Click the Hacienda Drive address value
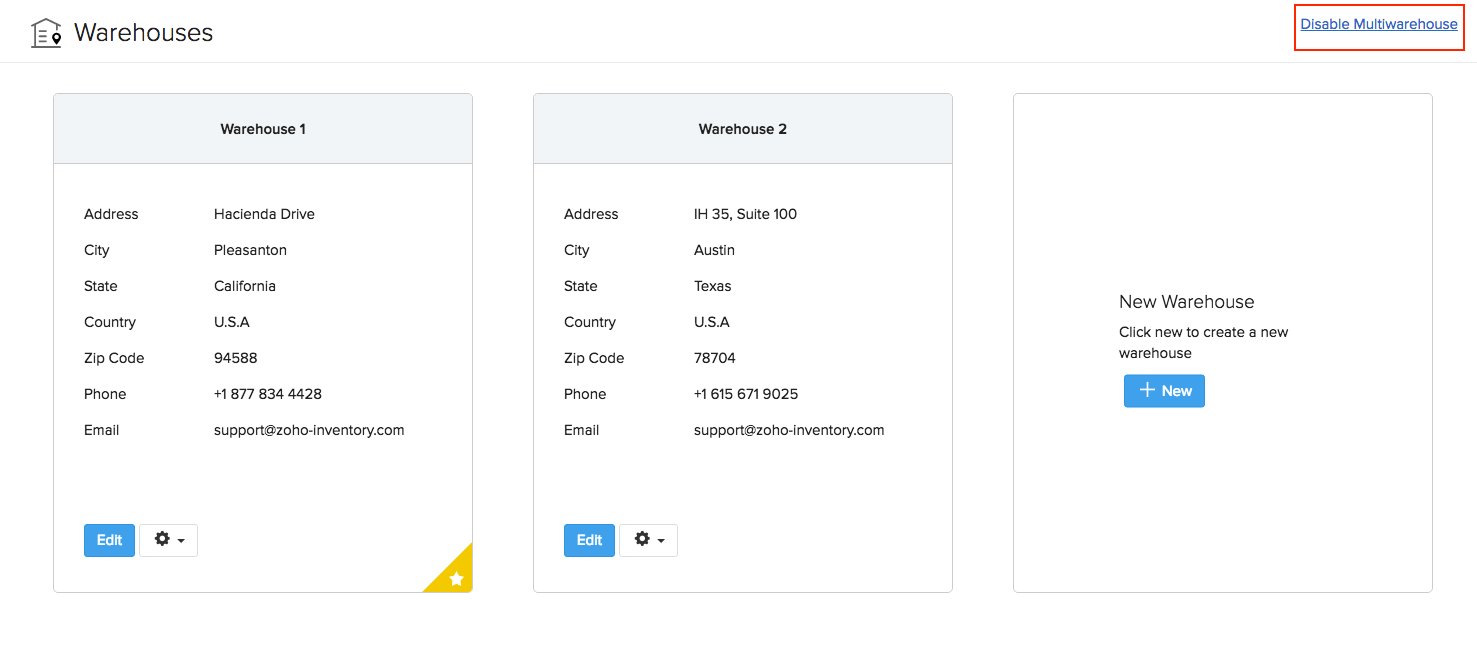This screenshot has height=661, width=1477. tap(264, 214)
